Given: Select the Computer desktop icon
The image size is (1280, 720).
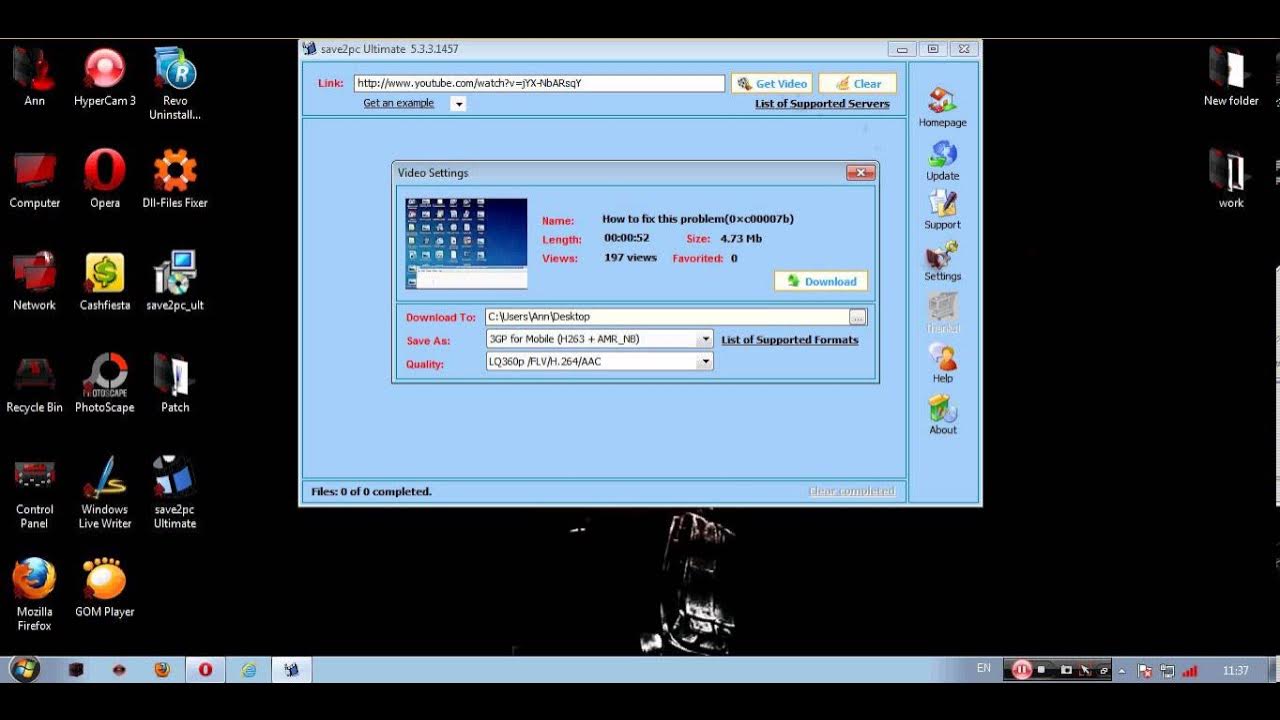Looking at the screenshot, I should (34, 179).
